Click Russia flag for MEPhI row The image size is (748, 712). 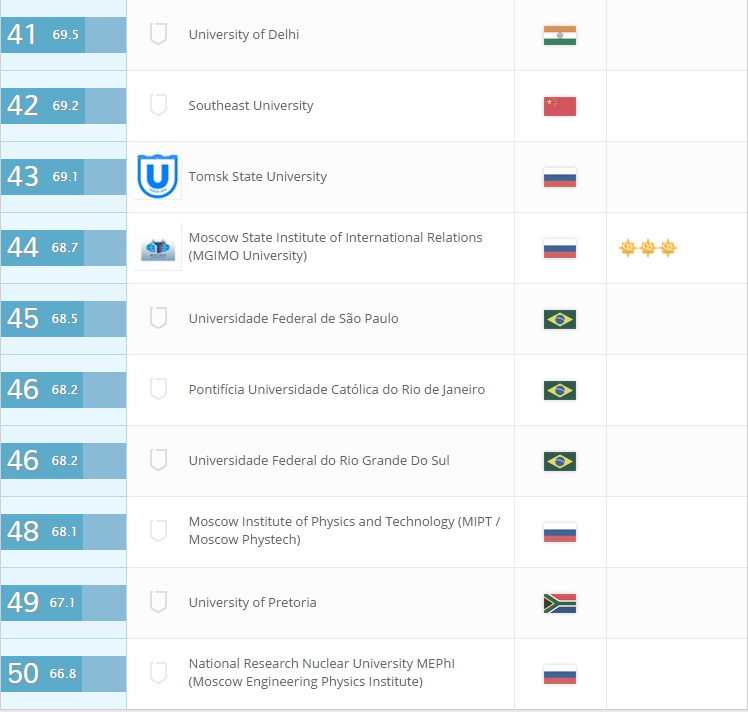point(560,675)
